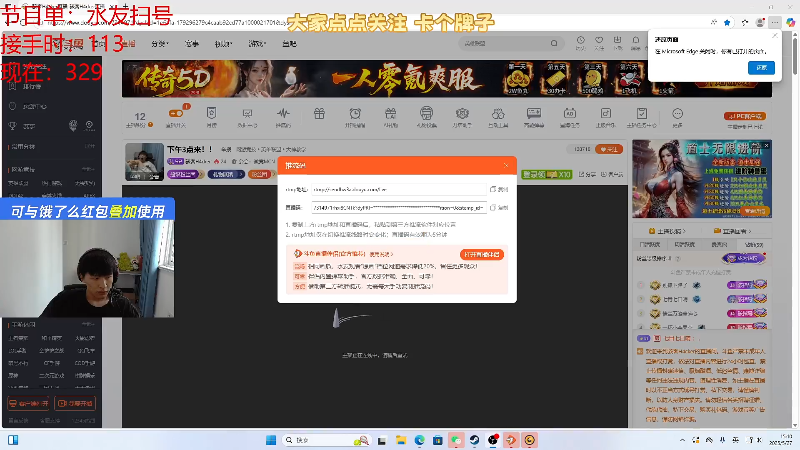
Task: Click the bottom-left orange outlined button in sidebar
Action: tap(29, 403)
